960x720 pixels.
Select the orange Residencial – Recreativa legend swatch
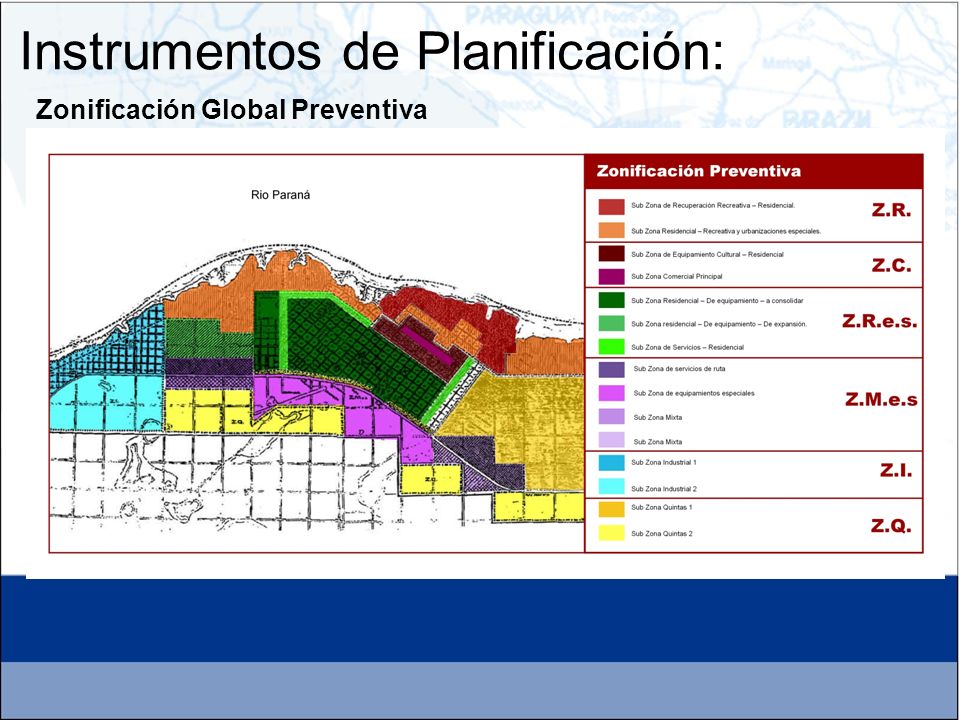pyautogui.click(x=611, y=230)
